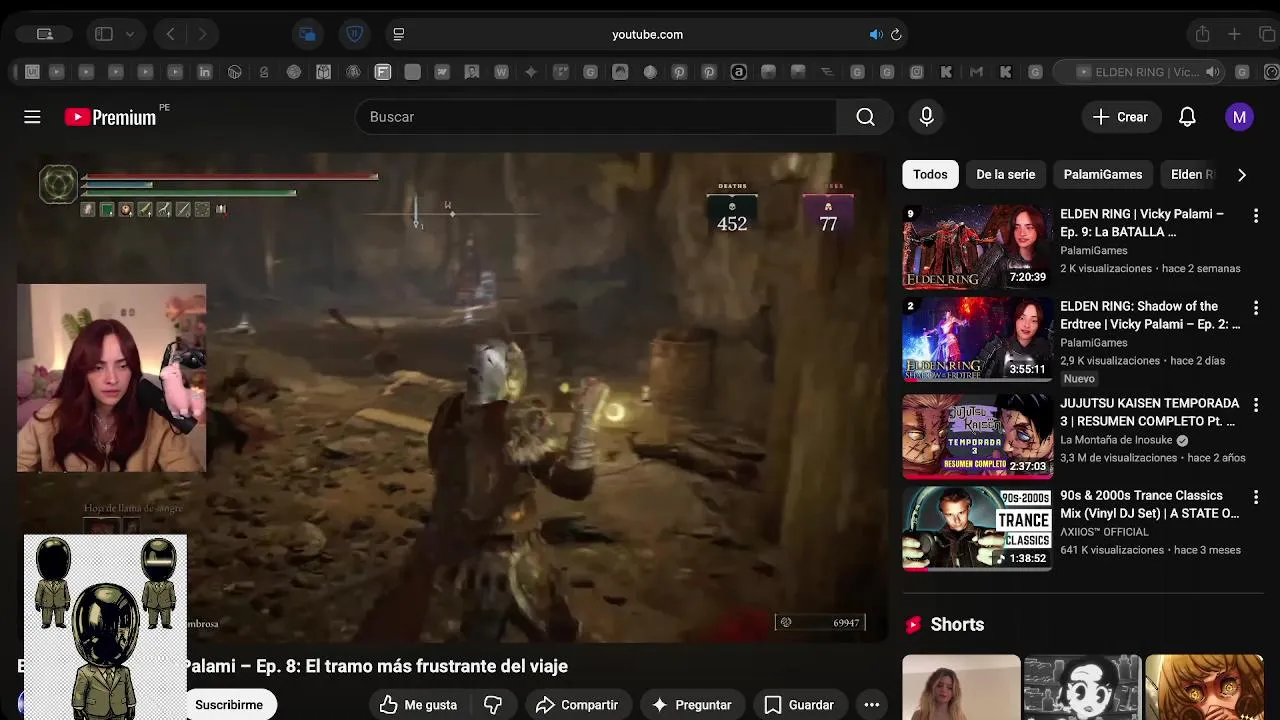Click the Shorts section icon

tap(912, 625)
